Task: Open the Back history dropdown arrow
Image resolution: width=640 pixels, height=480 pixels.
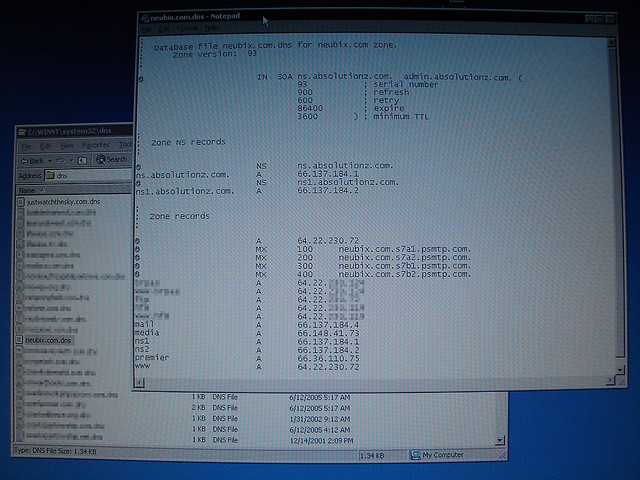Action: tap(50, 161)
